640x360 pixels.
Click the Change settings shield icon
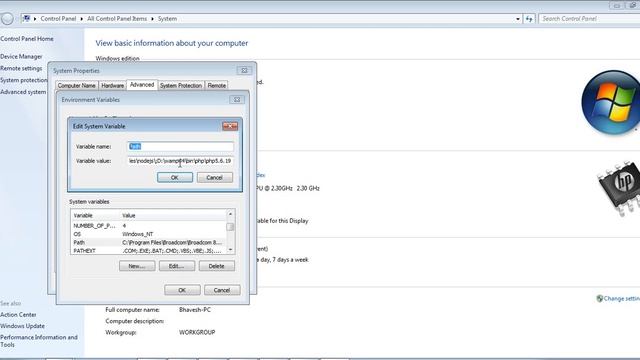600,298
